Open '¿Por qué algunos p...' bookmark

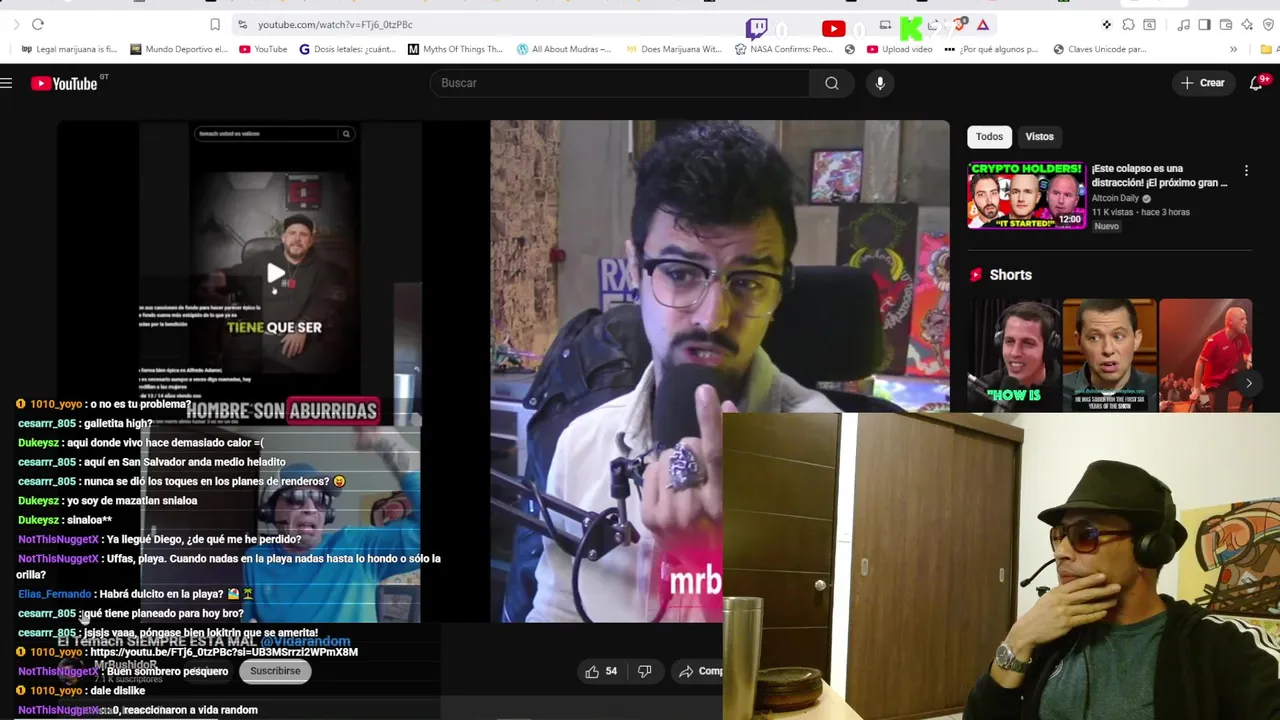pyautogui.click(x=991, y=49)
